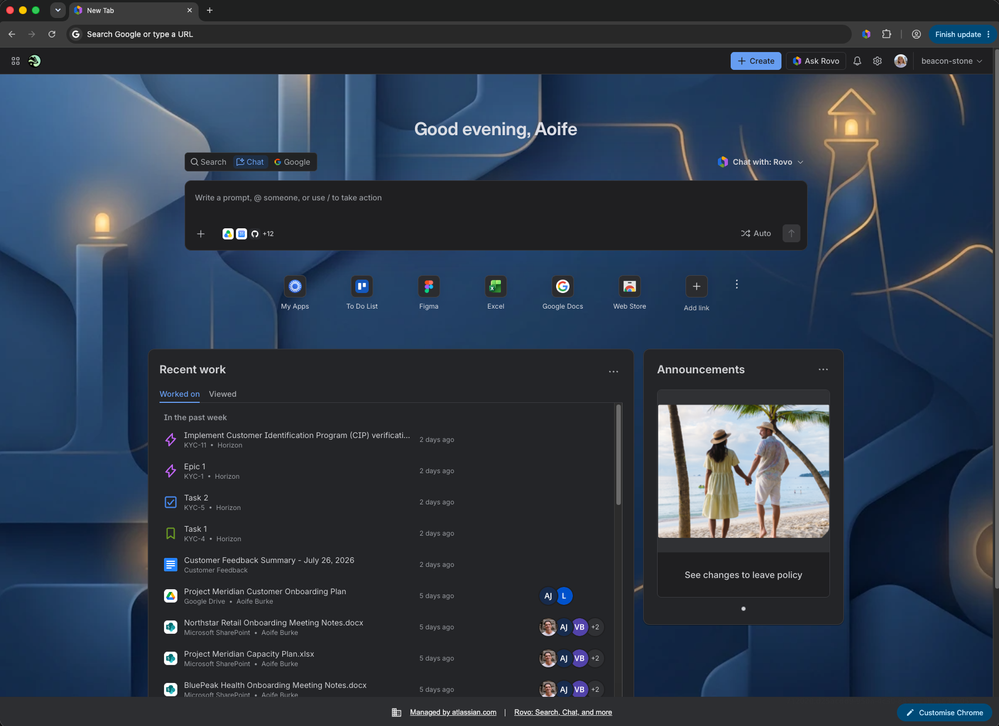Select the Viewed tab
The image size is (999, 726).
pyautogui.click(x=222, y=394)
